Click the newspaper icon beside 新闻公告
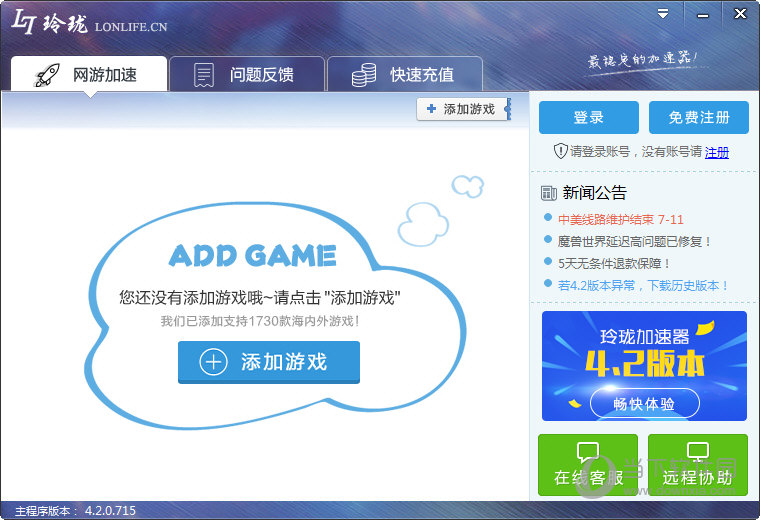Viewport: 760px width, 520px height. (x=549, y=193)
